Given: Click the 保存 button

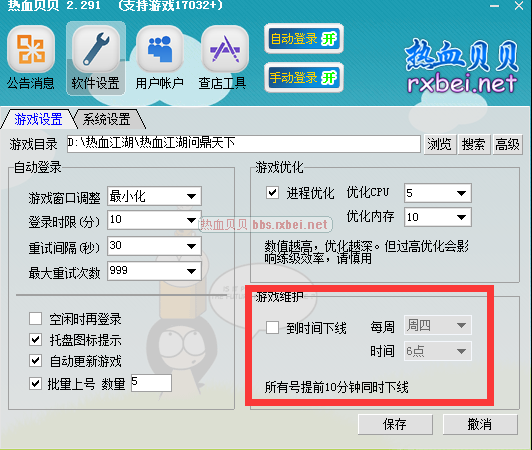Looking at the screenshot, I should 395,424.
